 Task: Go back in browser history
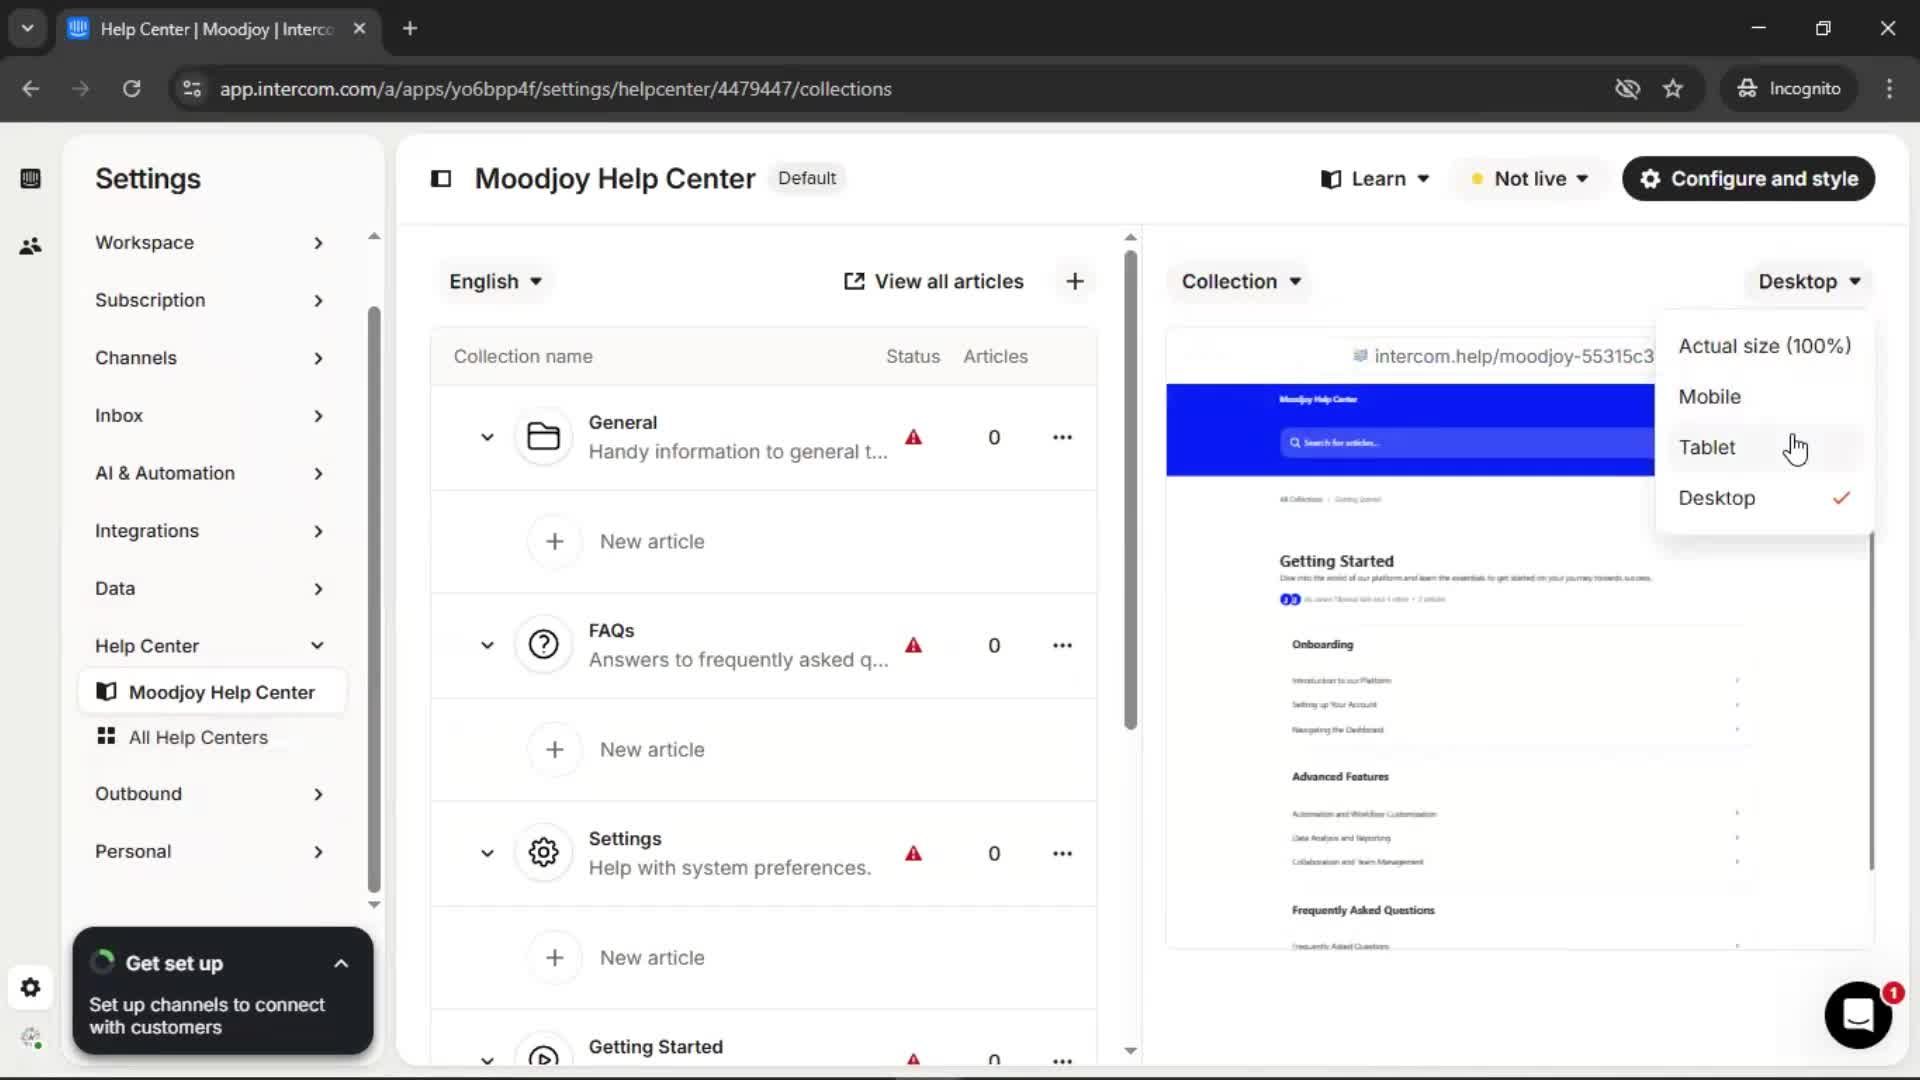(x=31, y=89)
